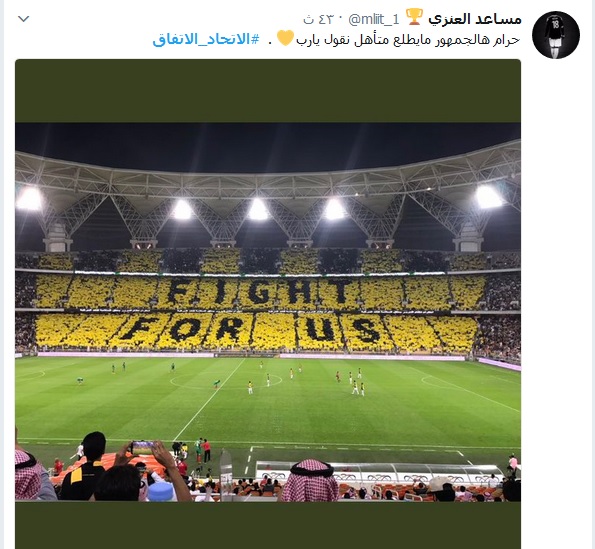This screenshot has height=549, width=595.
Task: Open profile via name مساعد العنزي
Action: [x=475, y=19]
